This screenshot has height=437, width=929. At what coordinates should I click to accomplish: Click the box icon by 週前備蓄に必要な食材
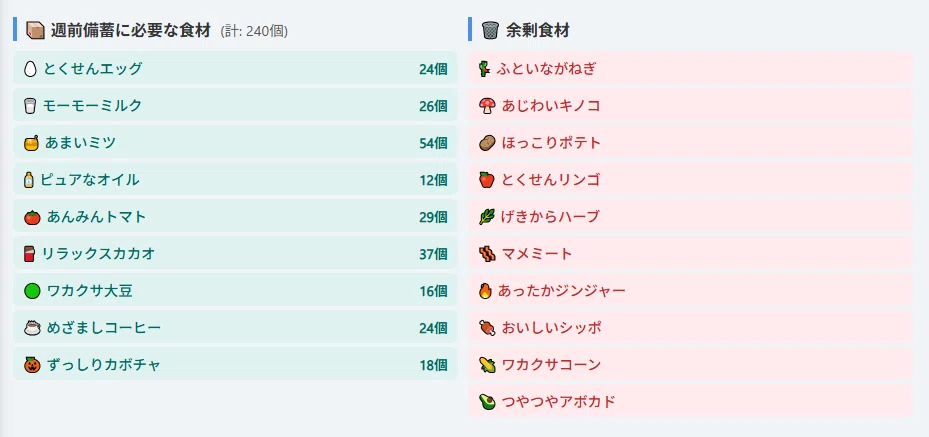coord(36,30)
